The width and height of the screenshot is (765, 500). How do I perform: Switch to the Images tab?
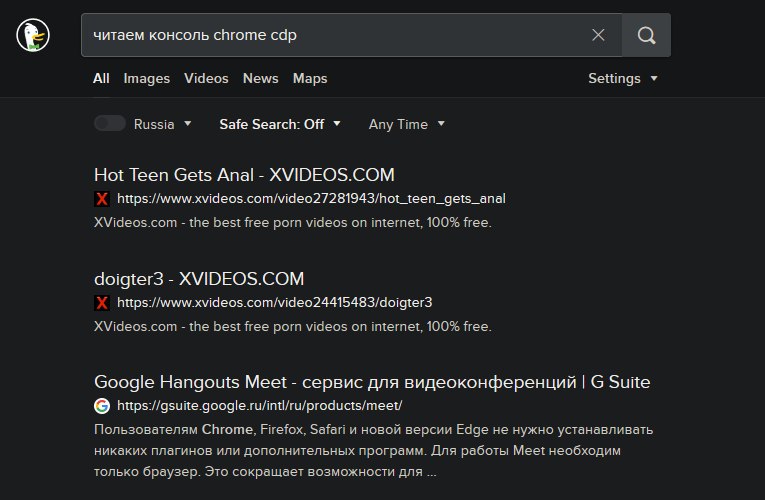pyautogui.click(x=146, y=79)
